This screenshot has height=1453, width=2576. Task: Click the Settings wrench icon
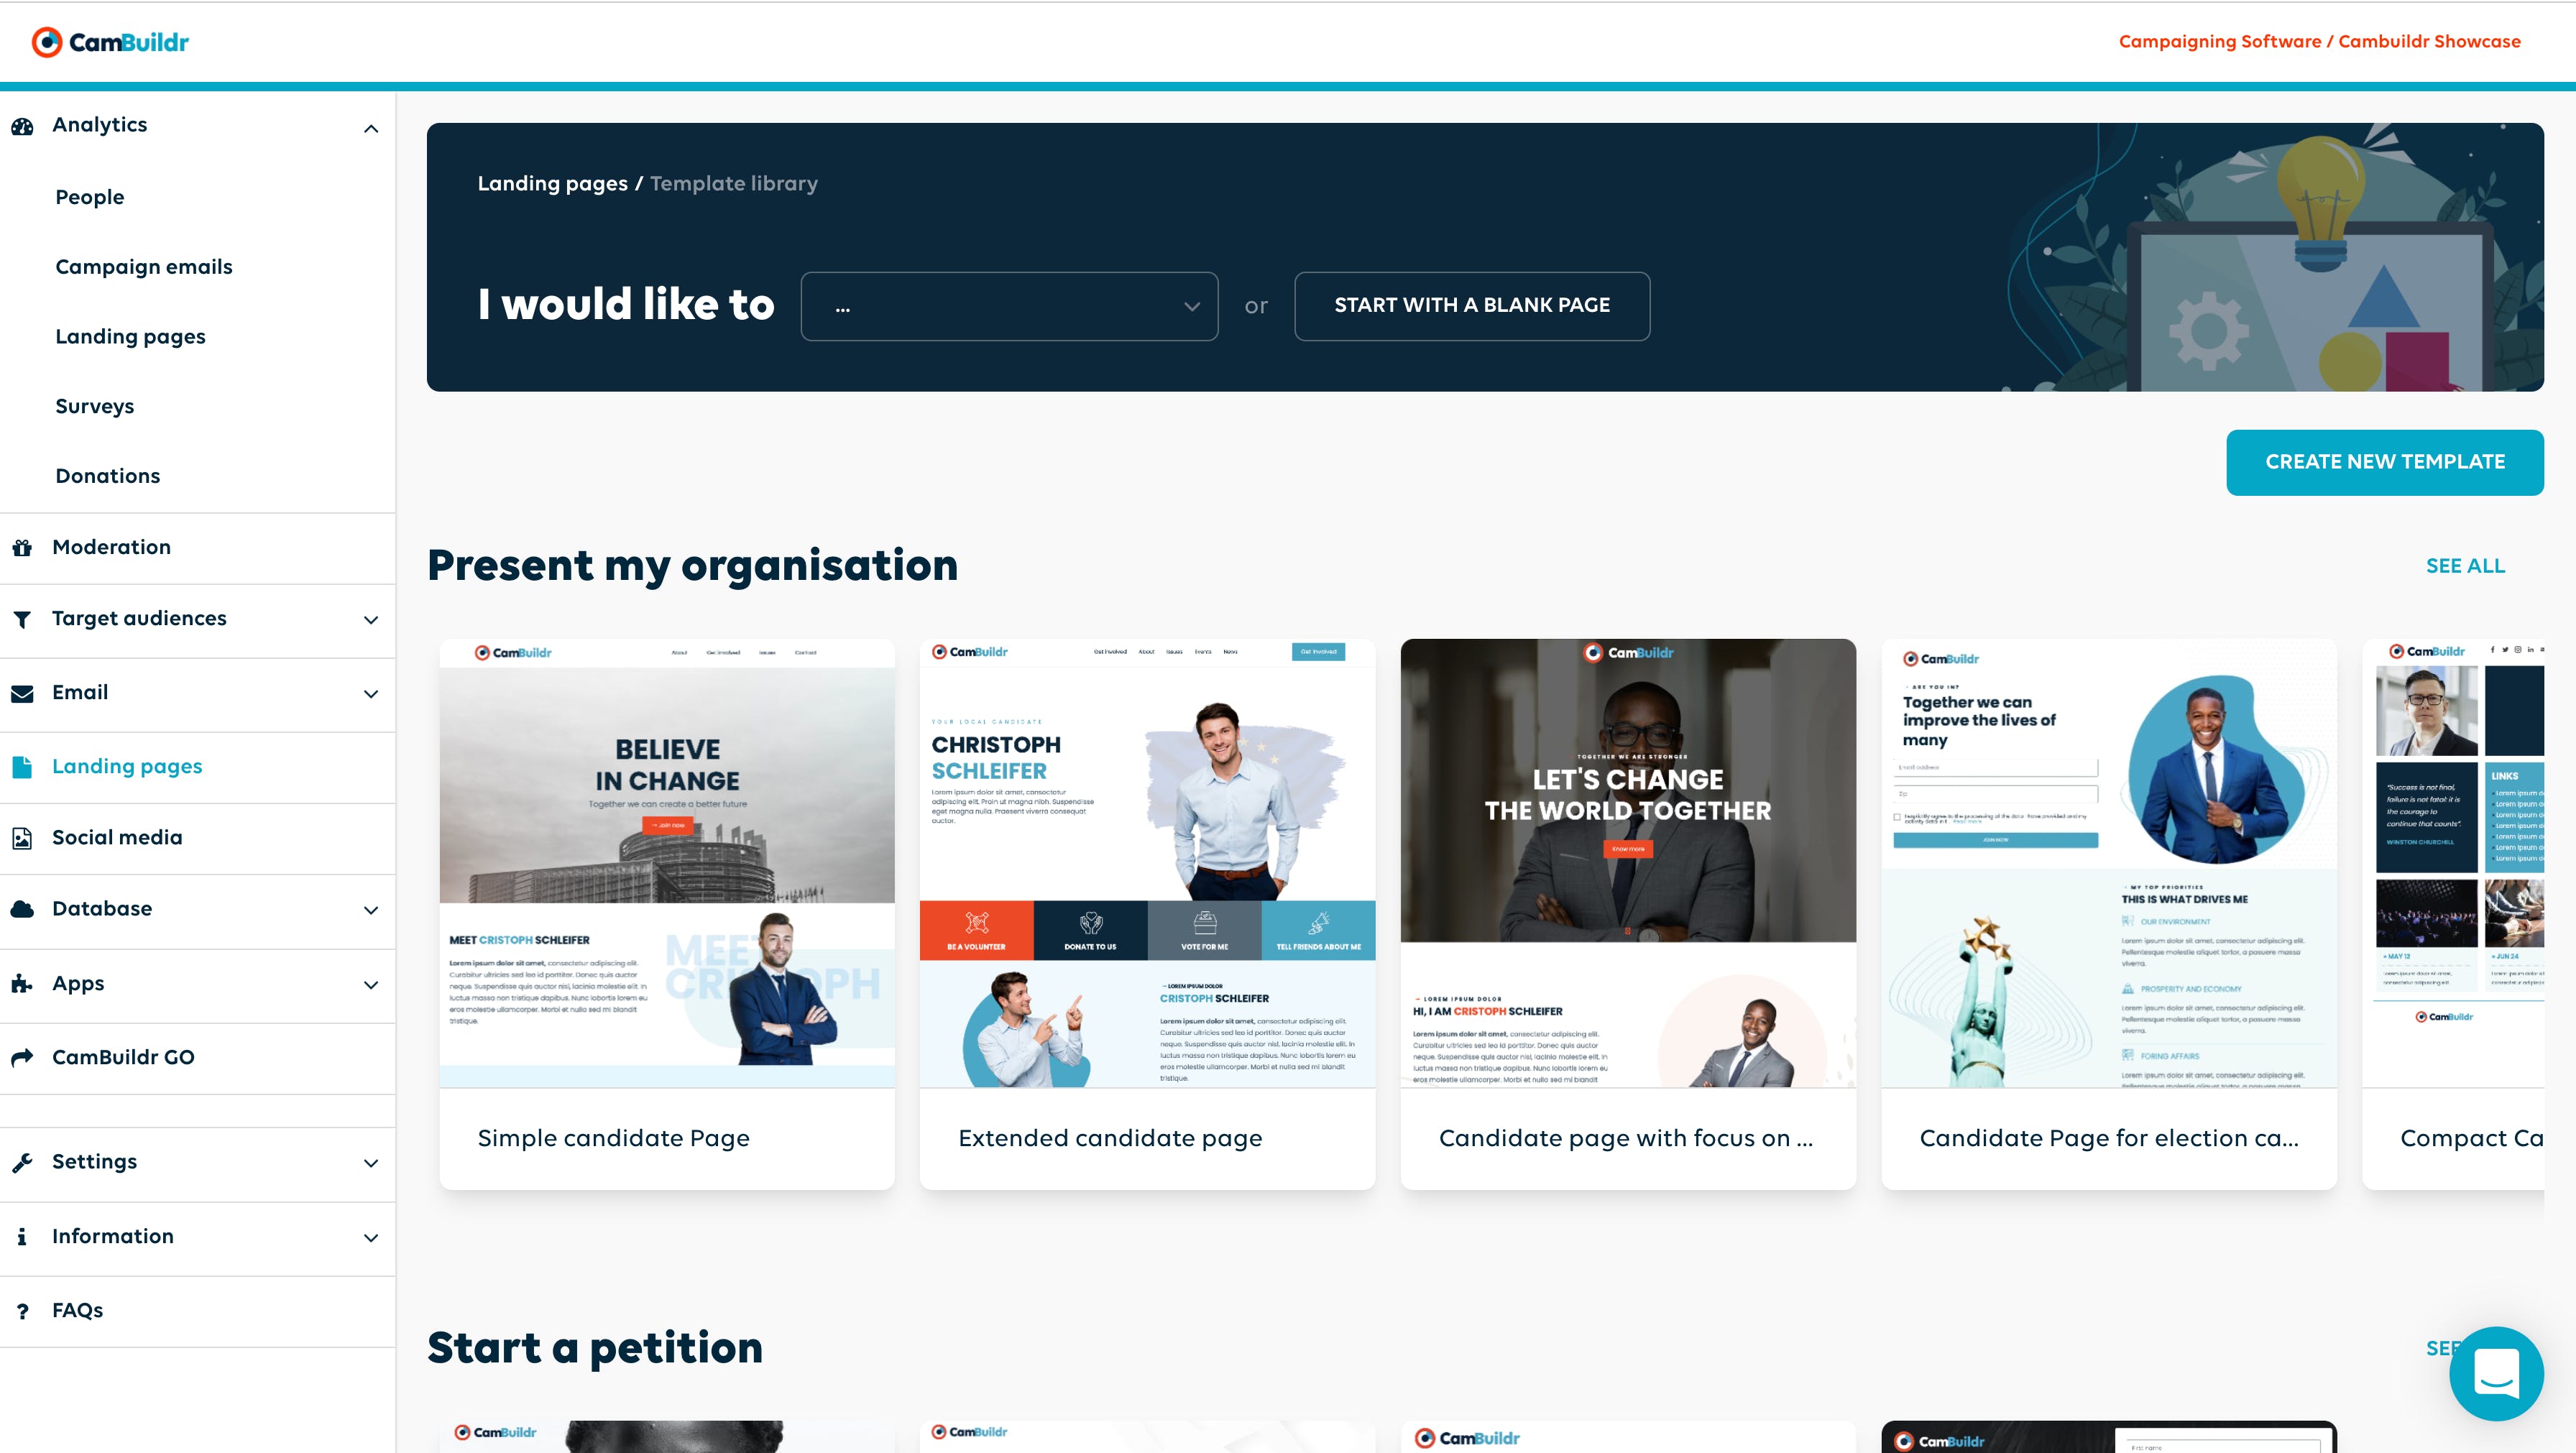tap(22, 1162)
